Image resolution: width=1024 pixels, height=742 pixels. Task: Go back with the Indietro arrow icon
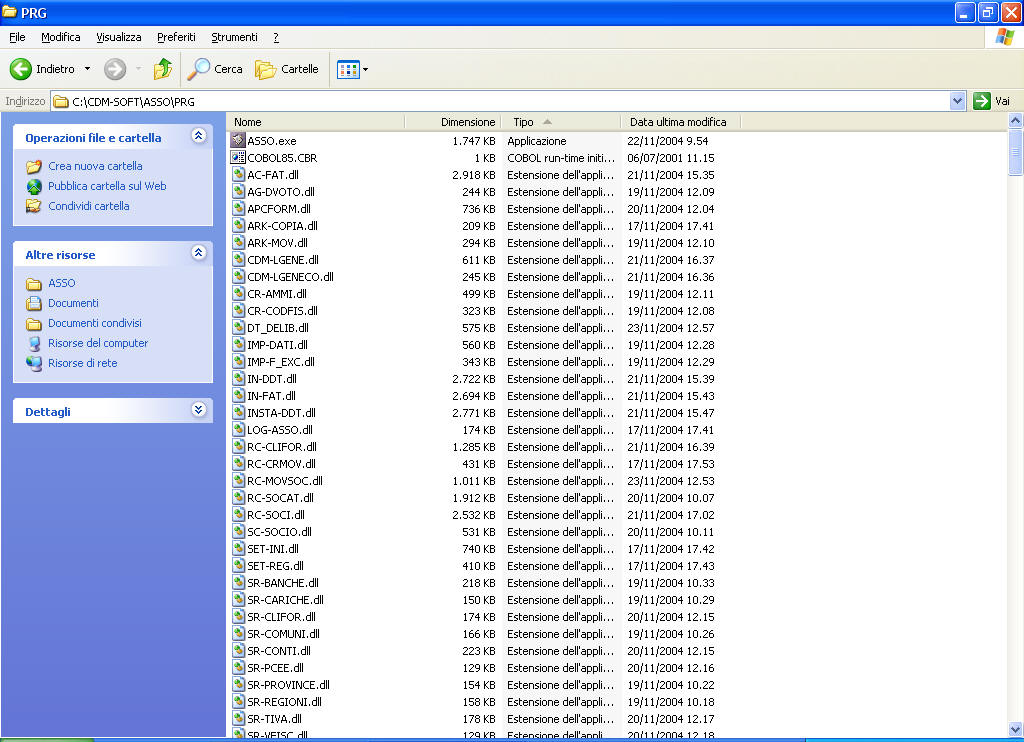pos(20,69)
